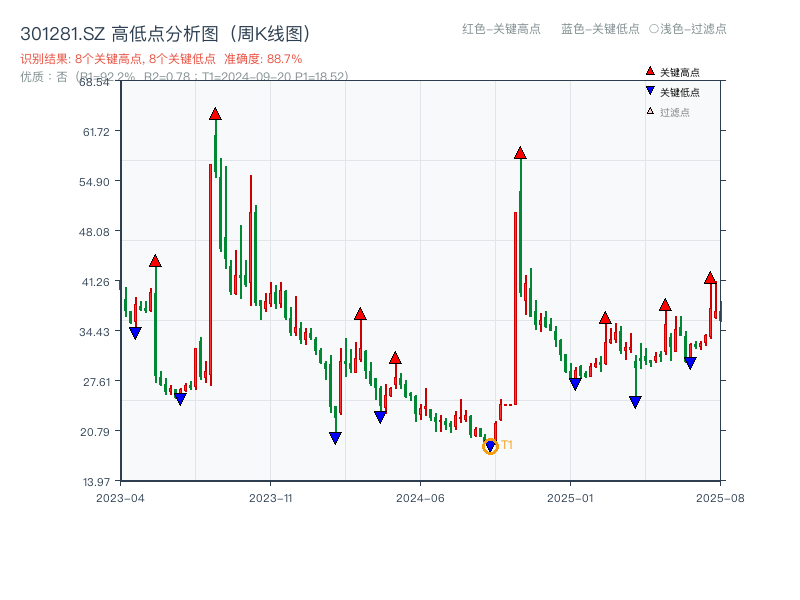Click the T1 annotation label on the chart
Viewport: 800px width, 600px height.
point(507,445)
